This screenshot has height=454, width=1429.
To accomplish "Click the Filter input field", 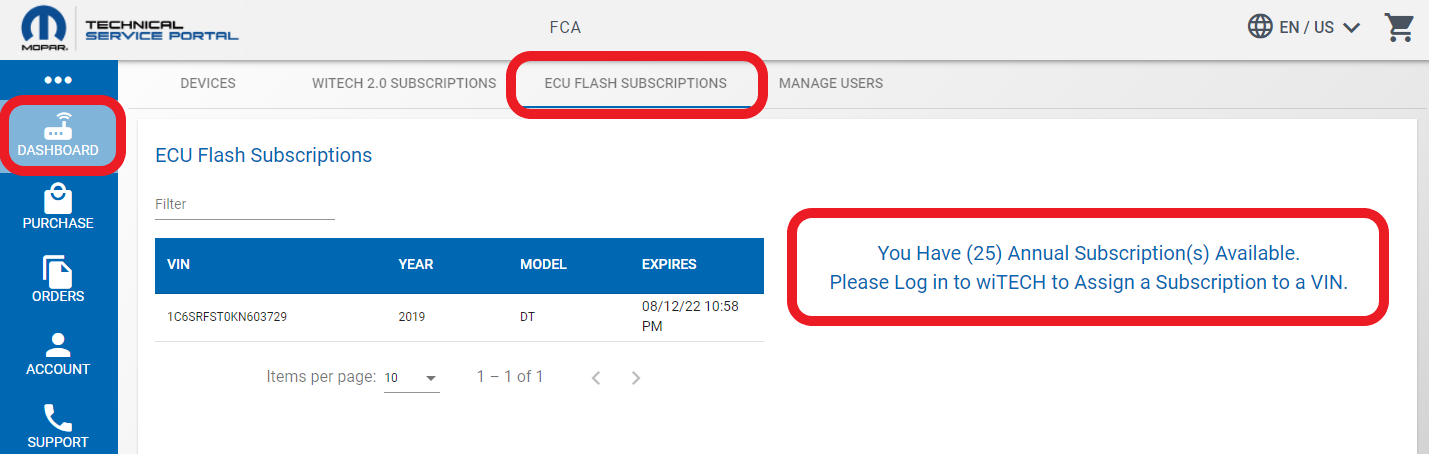I will click(244, 204).
